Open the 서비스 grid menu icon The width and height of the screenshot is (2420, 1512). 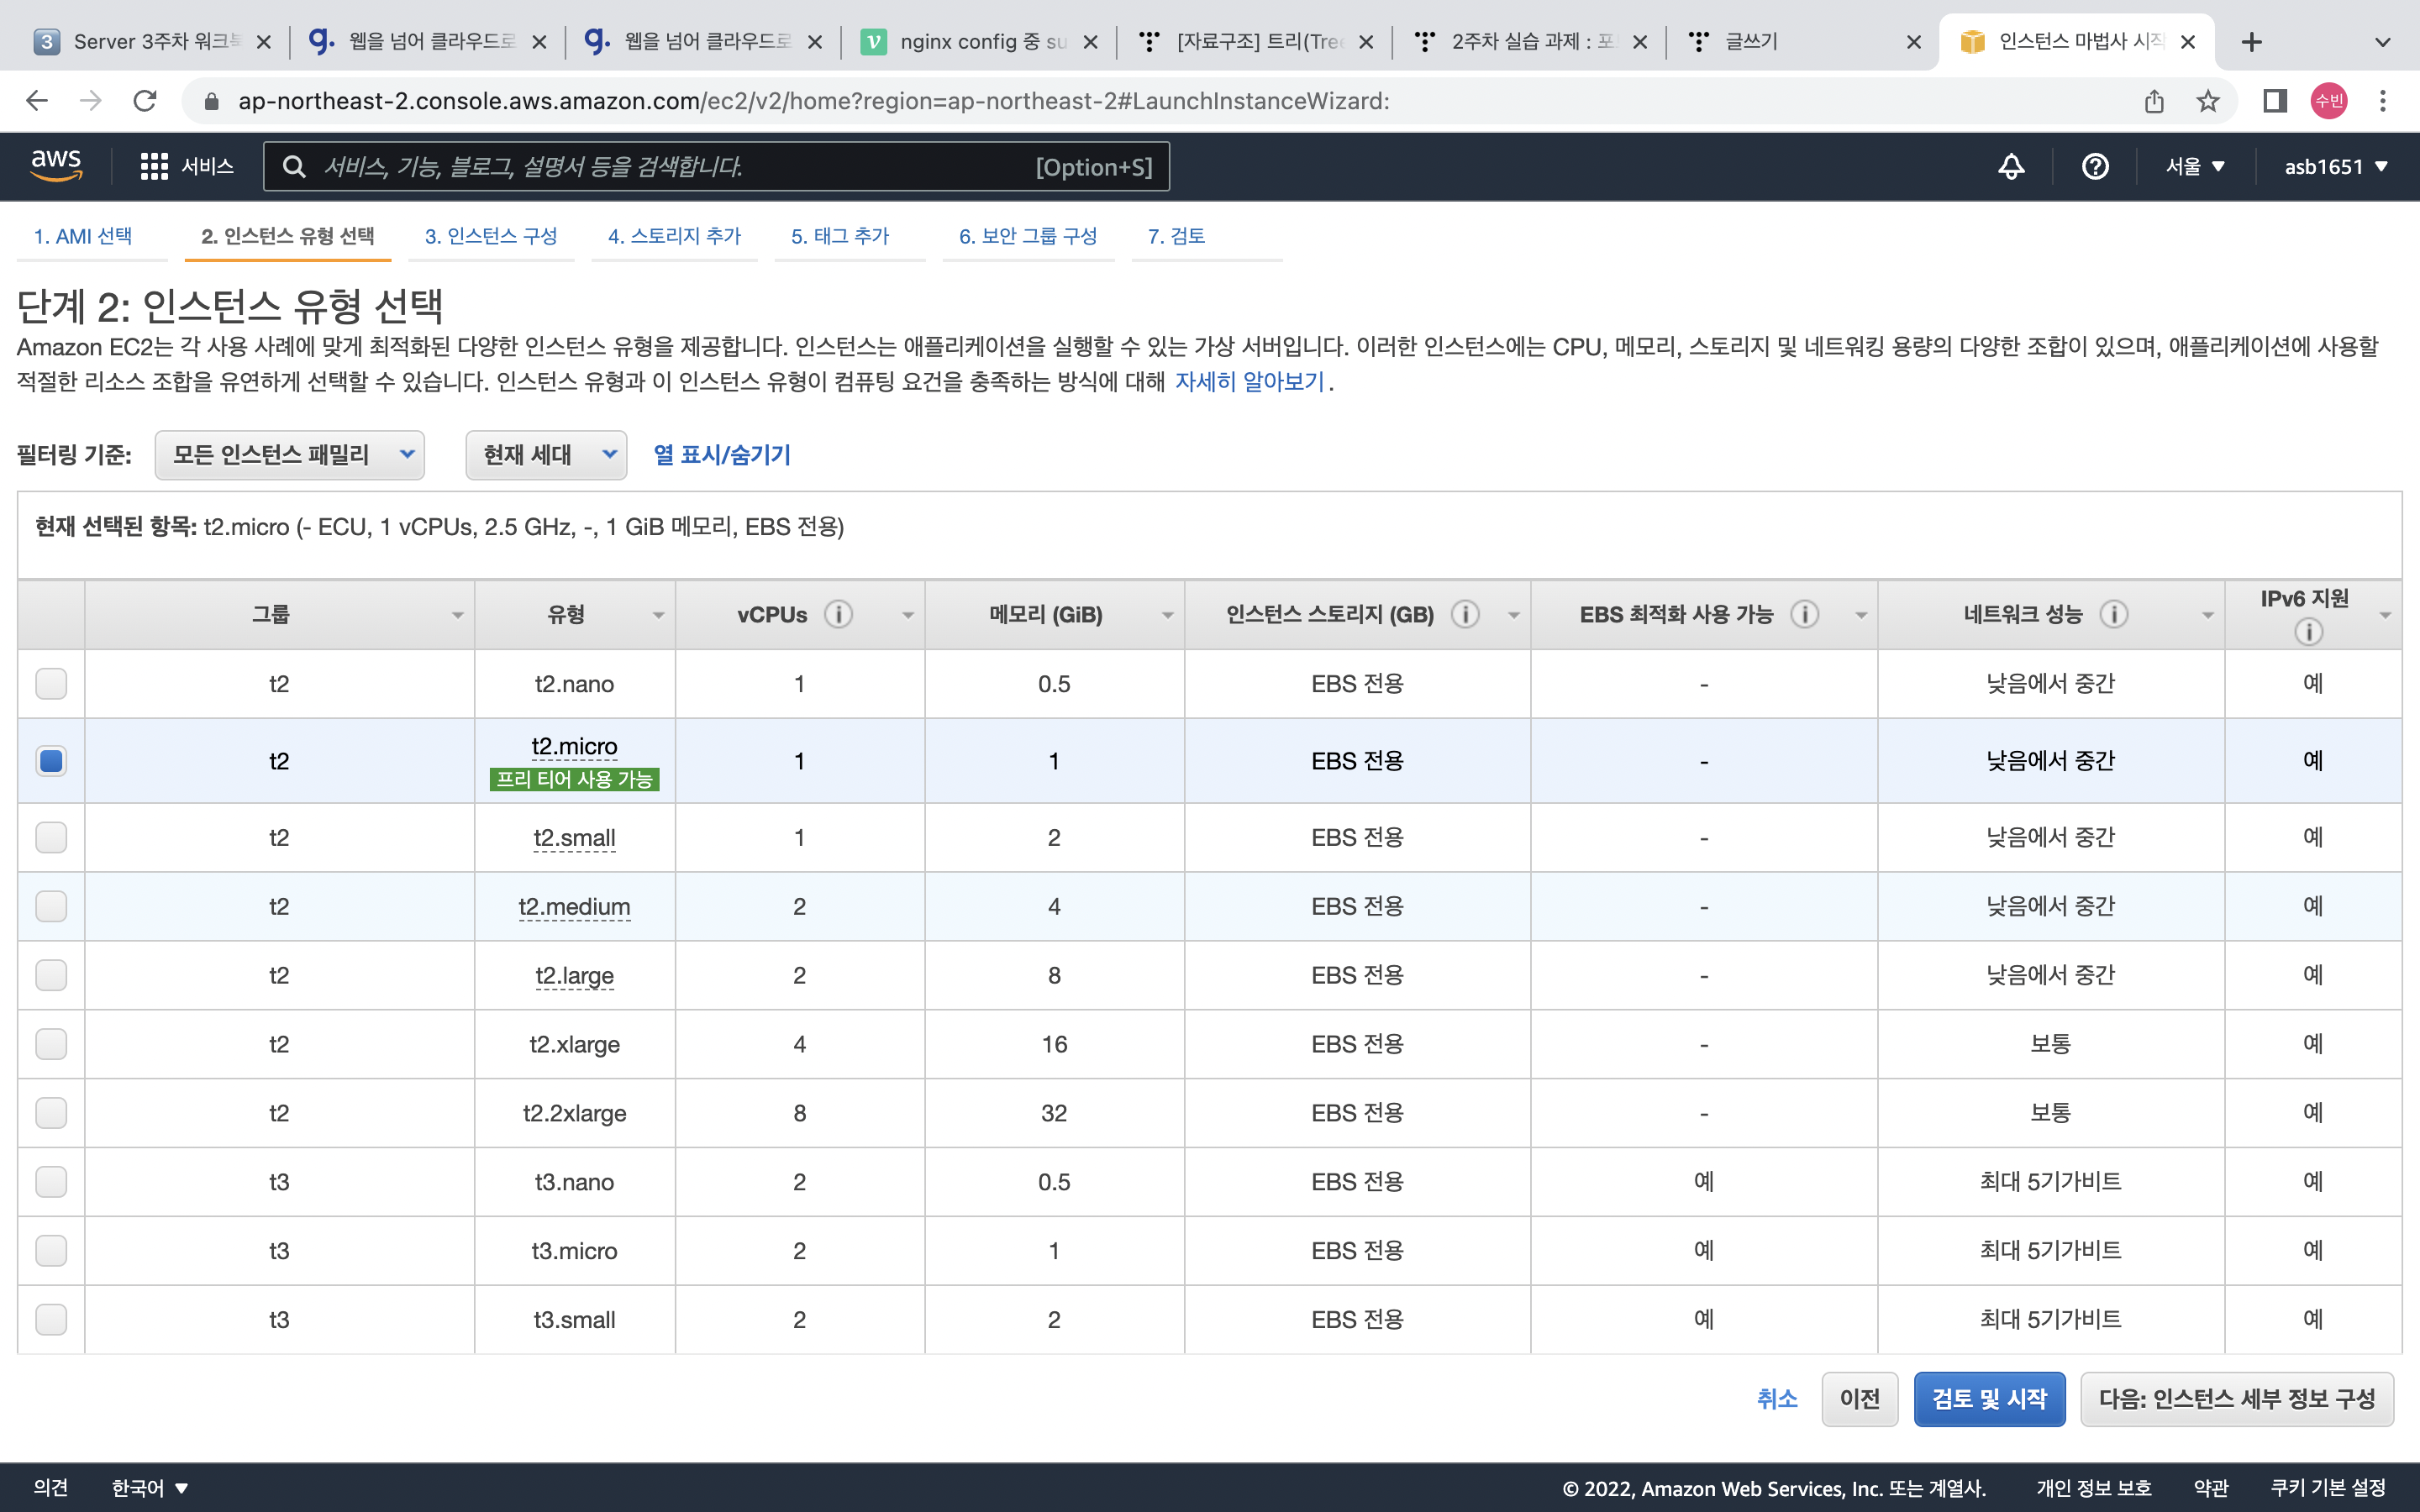click(x=154, y=166)
